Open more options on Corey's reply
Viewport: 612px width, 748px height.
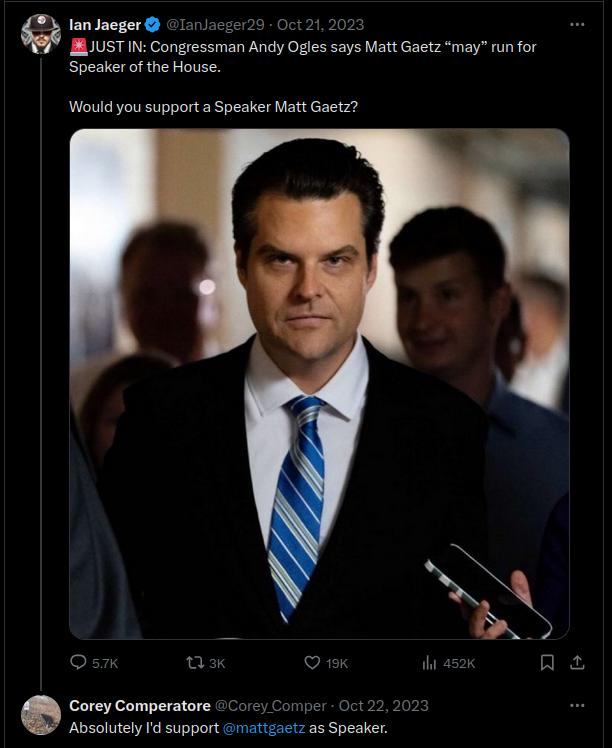pyautogui.click(x=577, y=705)
